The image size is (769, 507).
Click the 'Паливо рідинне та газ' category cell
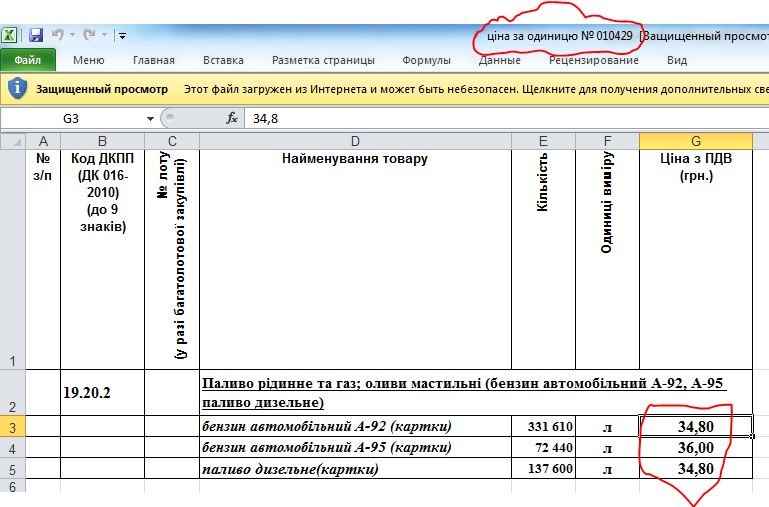pyautogui.click(x=476, y=392)
